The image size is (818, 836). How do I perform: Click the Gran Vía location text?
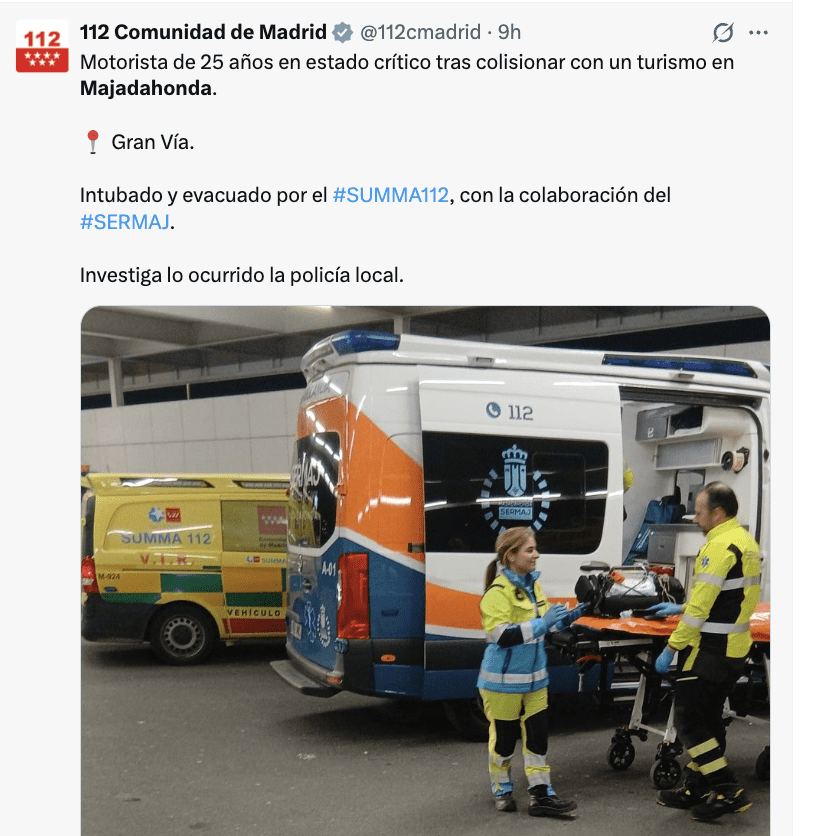point(153,142)
